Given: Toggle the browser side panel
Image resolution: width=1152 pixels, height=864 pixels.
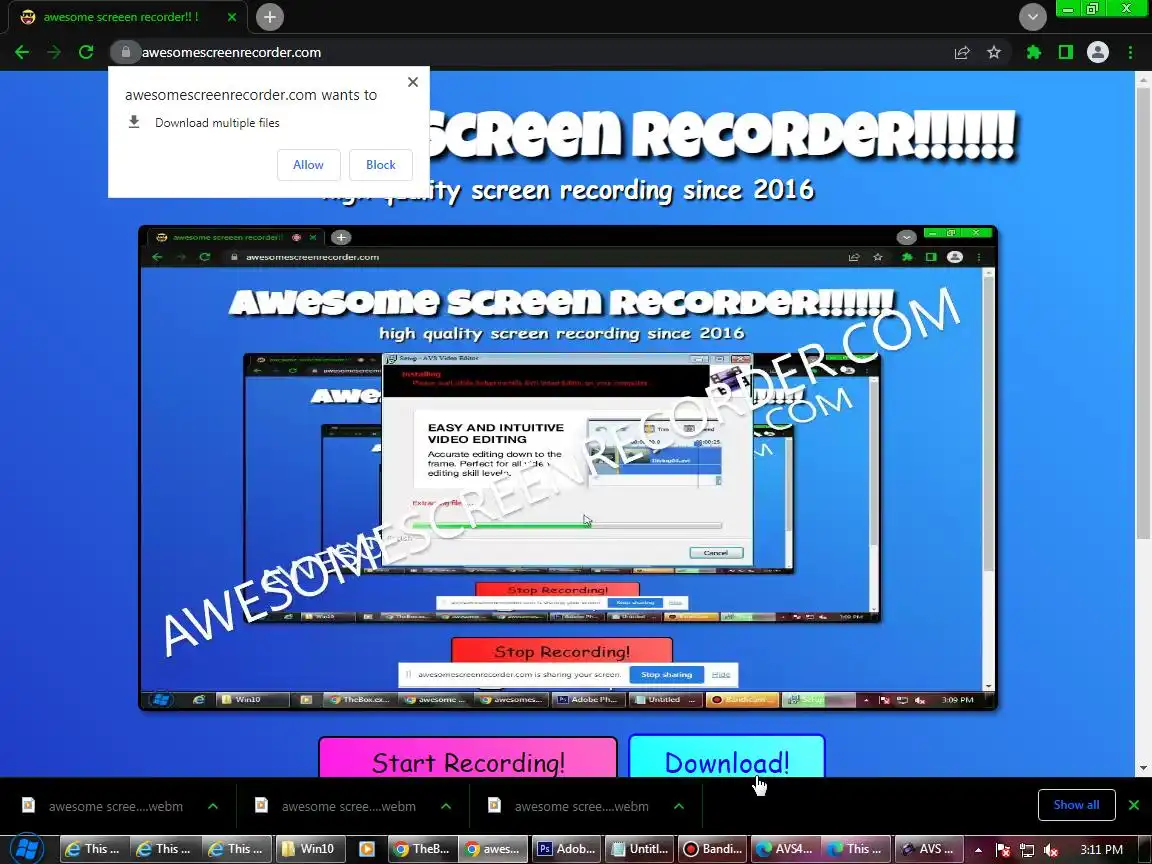Looking at the screenshot, I should click(x=1065, y=52).
